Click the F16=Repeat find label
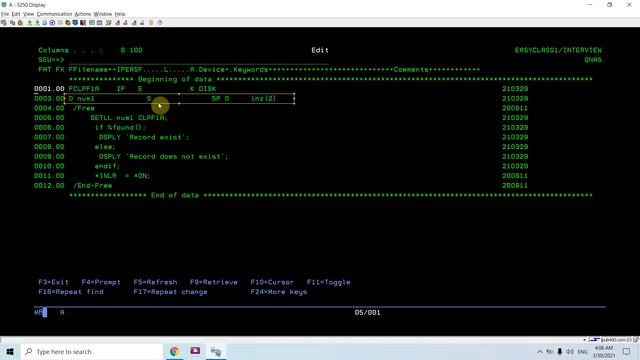 tap(71, 292)
